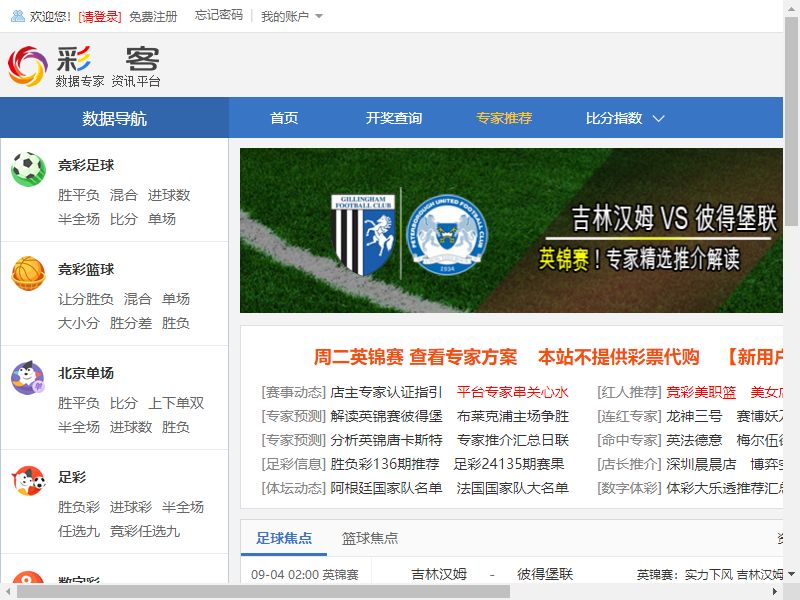Open 胜负彩136期推荐 article
This screenshot has width=800, height=600.
pos(385,464)
